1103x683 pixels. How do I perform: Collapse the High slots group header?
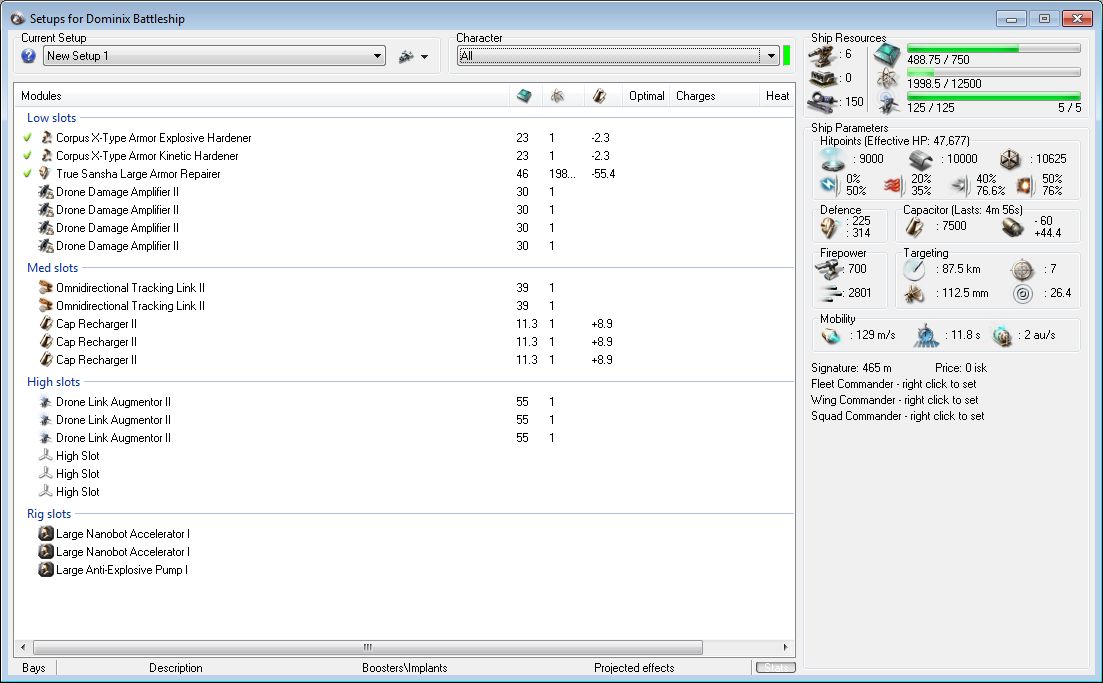point(53,381)
